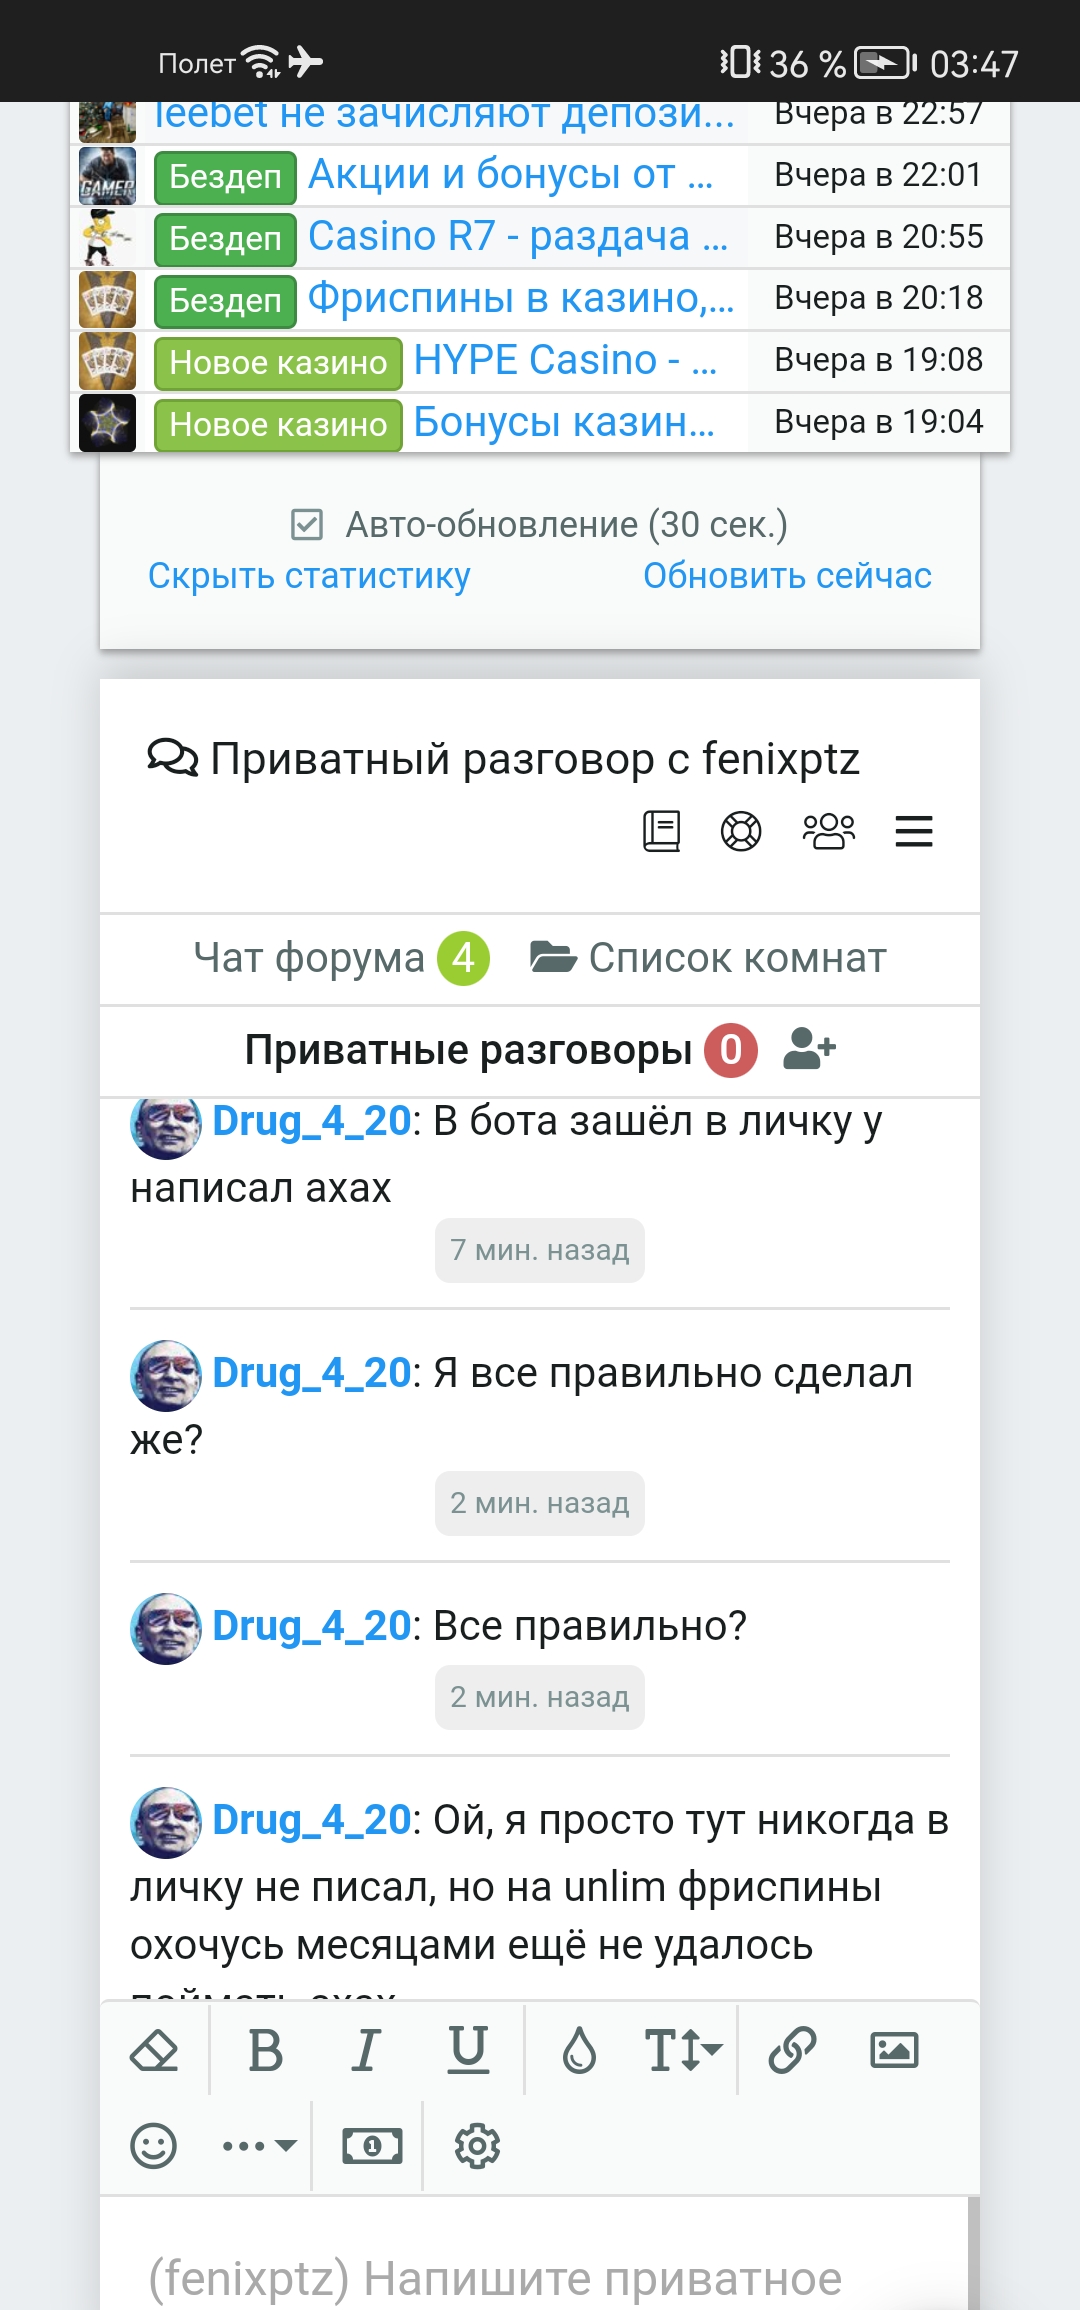This screenshot has width=1080, height=2310.
Task: Click the banknote money icon
Action: point(372,2145)
